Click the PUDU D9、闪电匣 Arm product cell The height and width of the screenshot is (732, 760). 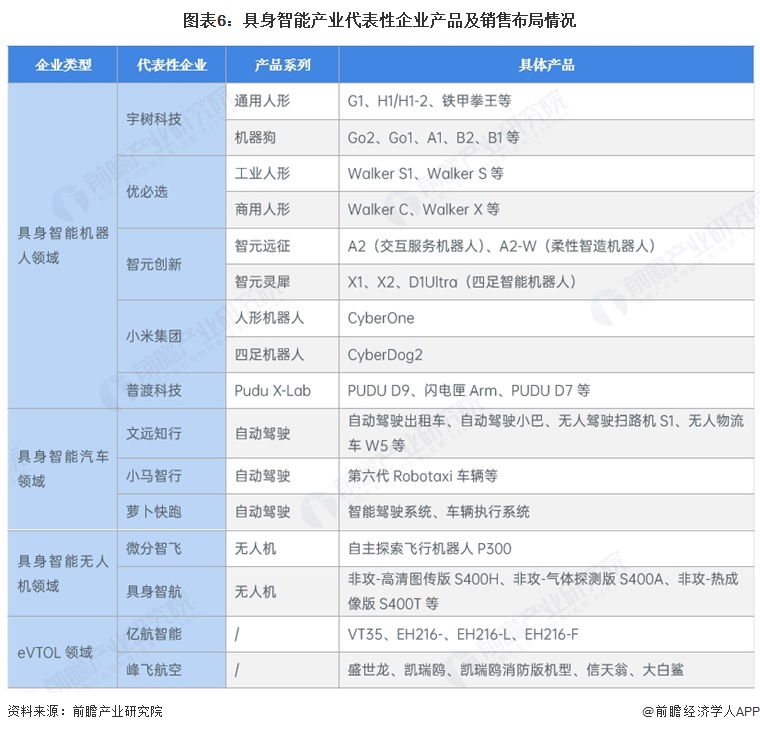tap(546, 390)
